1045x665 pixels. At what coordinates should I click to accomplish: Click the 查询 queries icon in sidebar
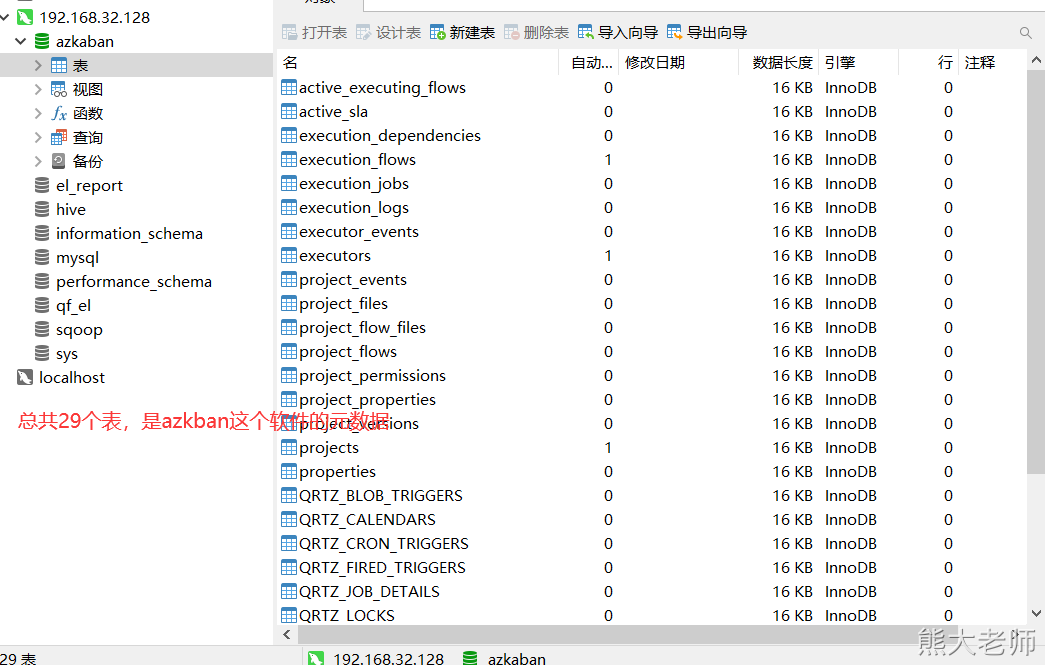click(59, 137)
